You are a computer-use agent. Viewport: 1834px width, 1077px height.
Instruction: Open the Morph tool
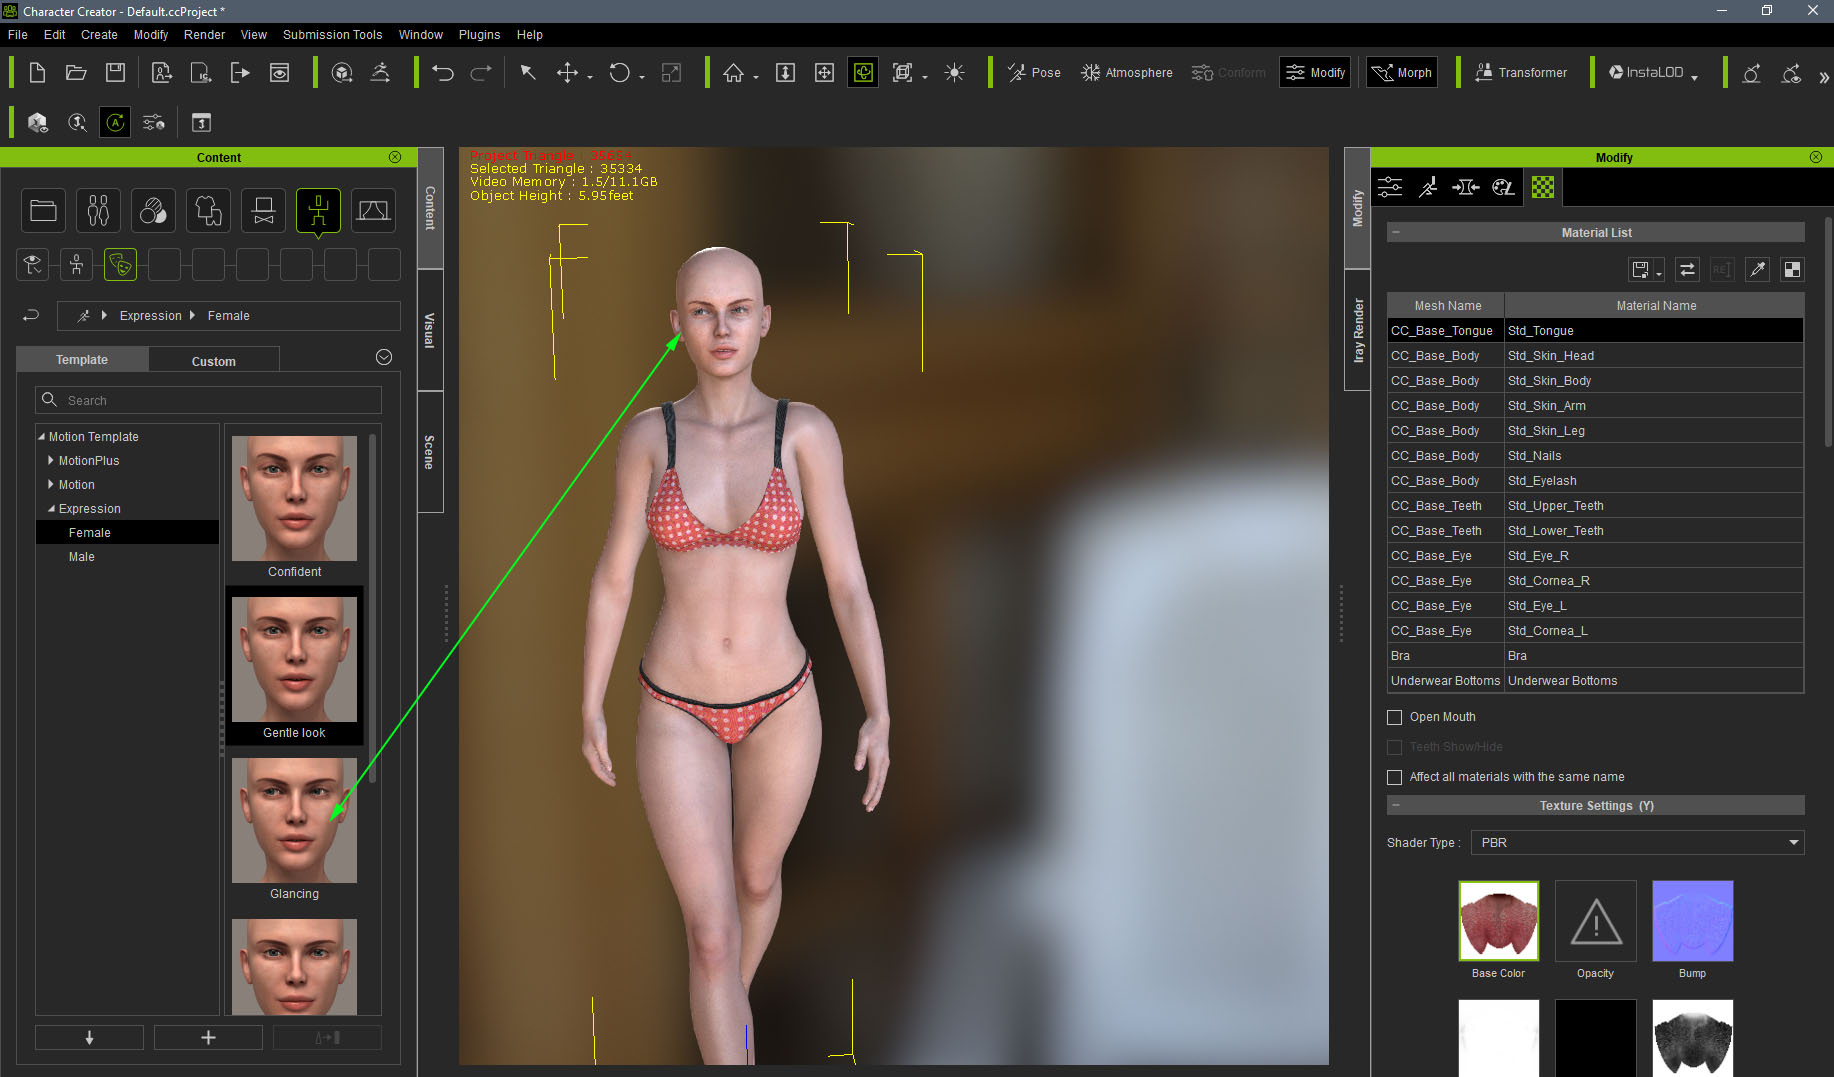pos(1402,73)
